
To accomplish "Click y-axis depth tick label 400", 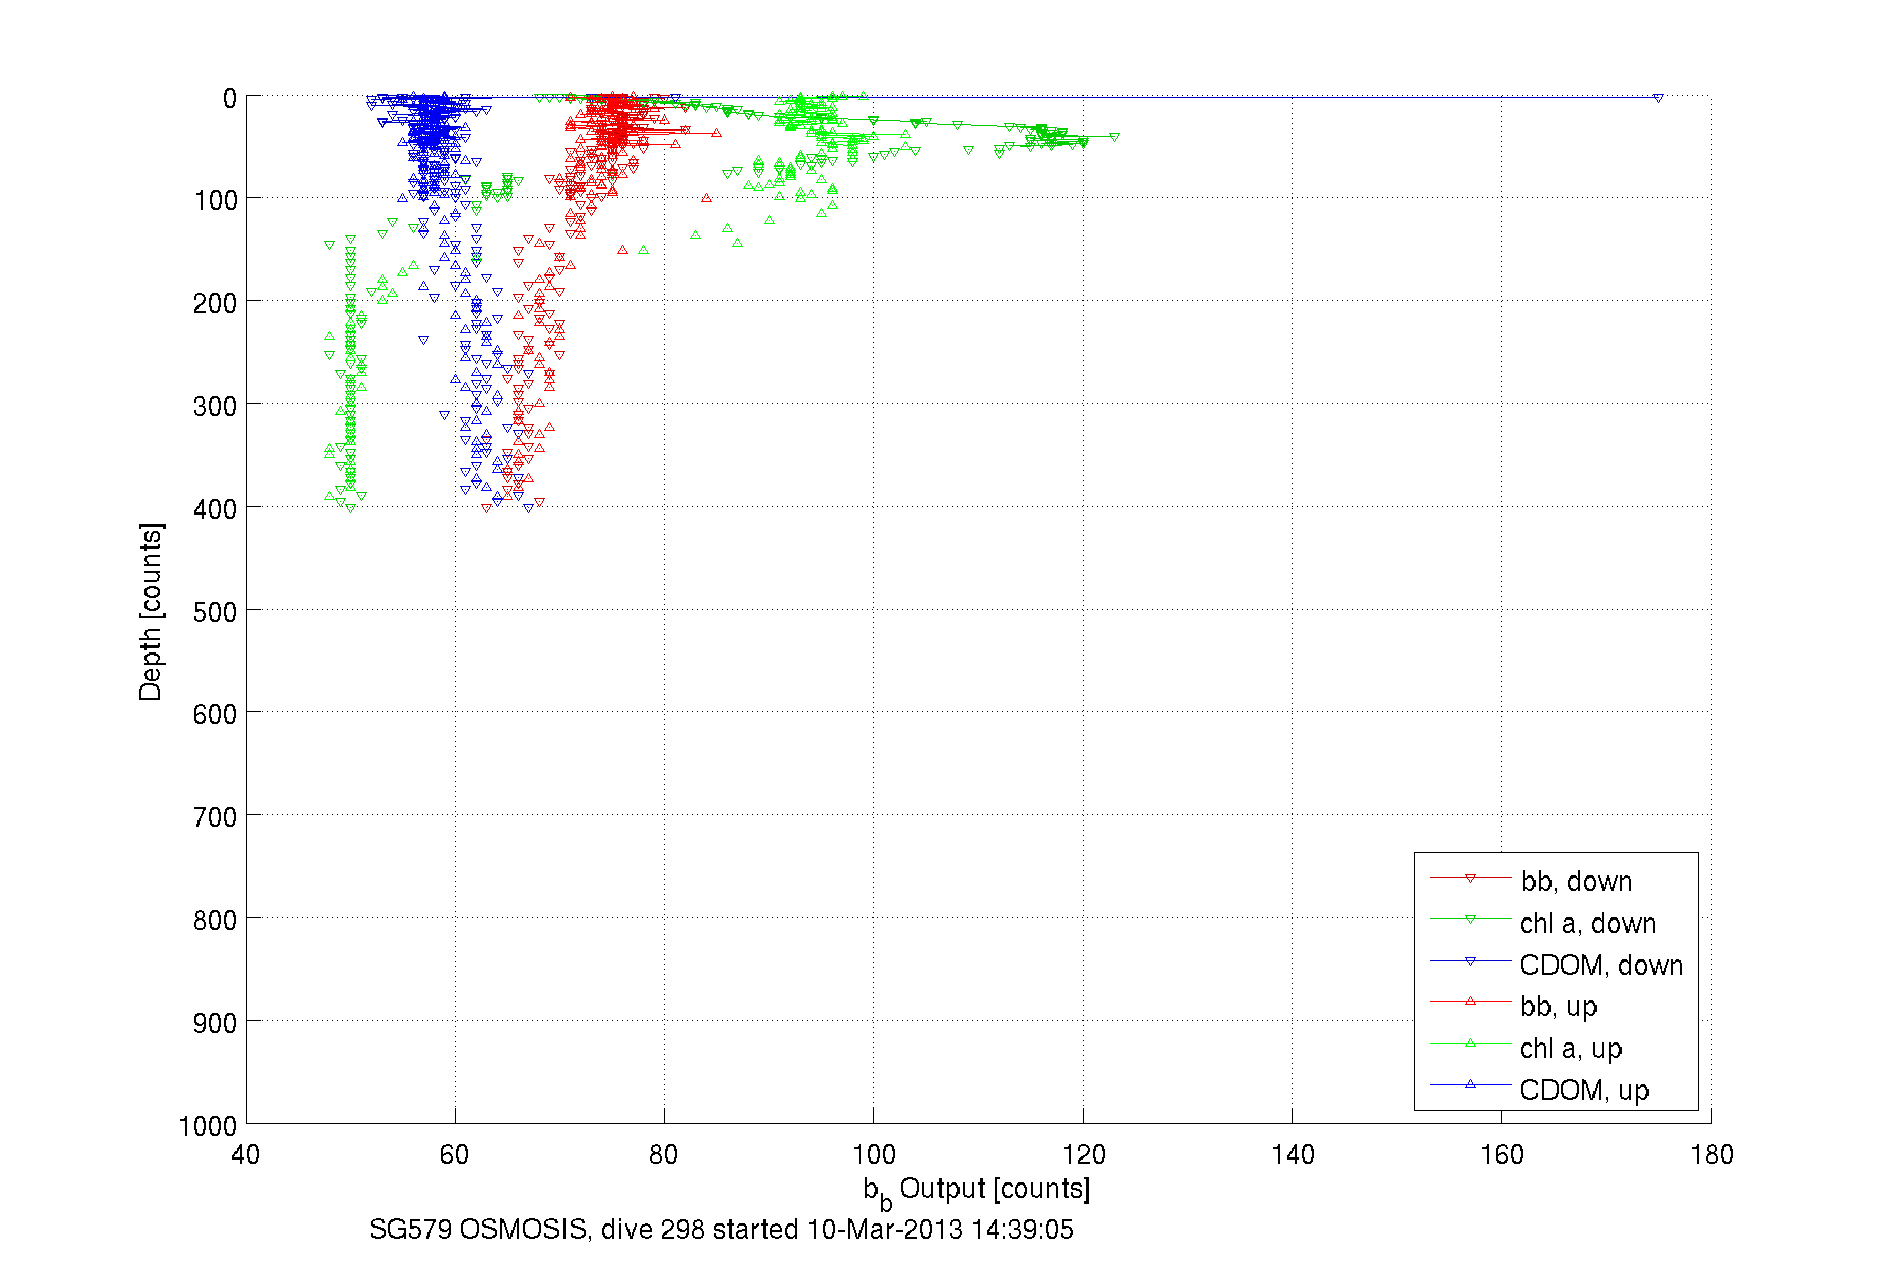I will coord(215,509).
